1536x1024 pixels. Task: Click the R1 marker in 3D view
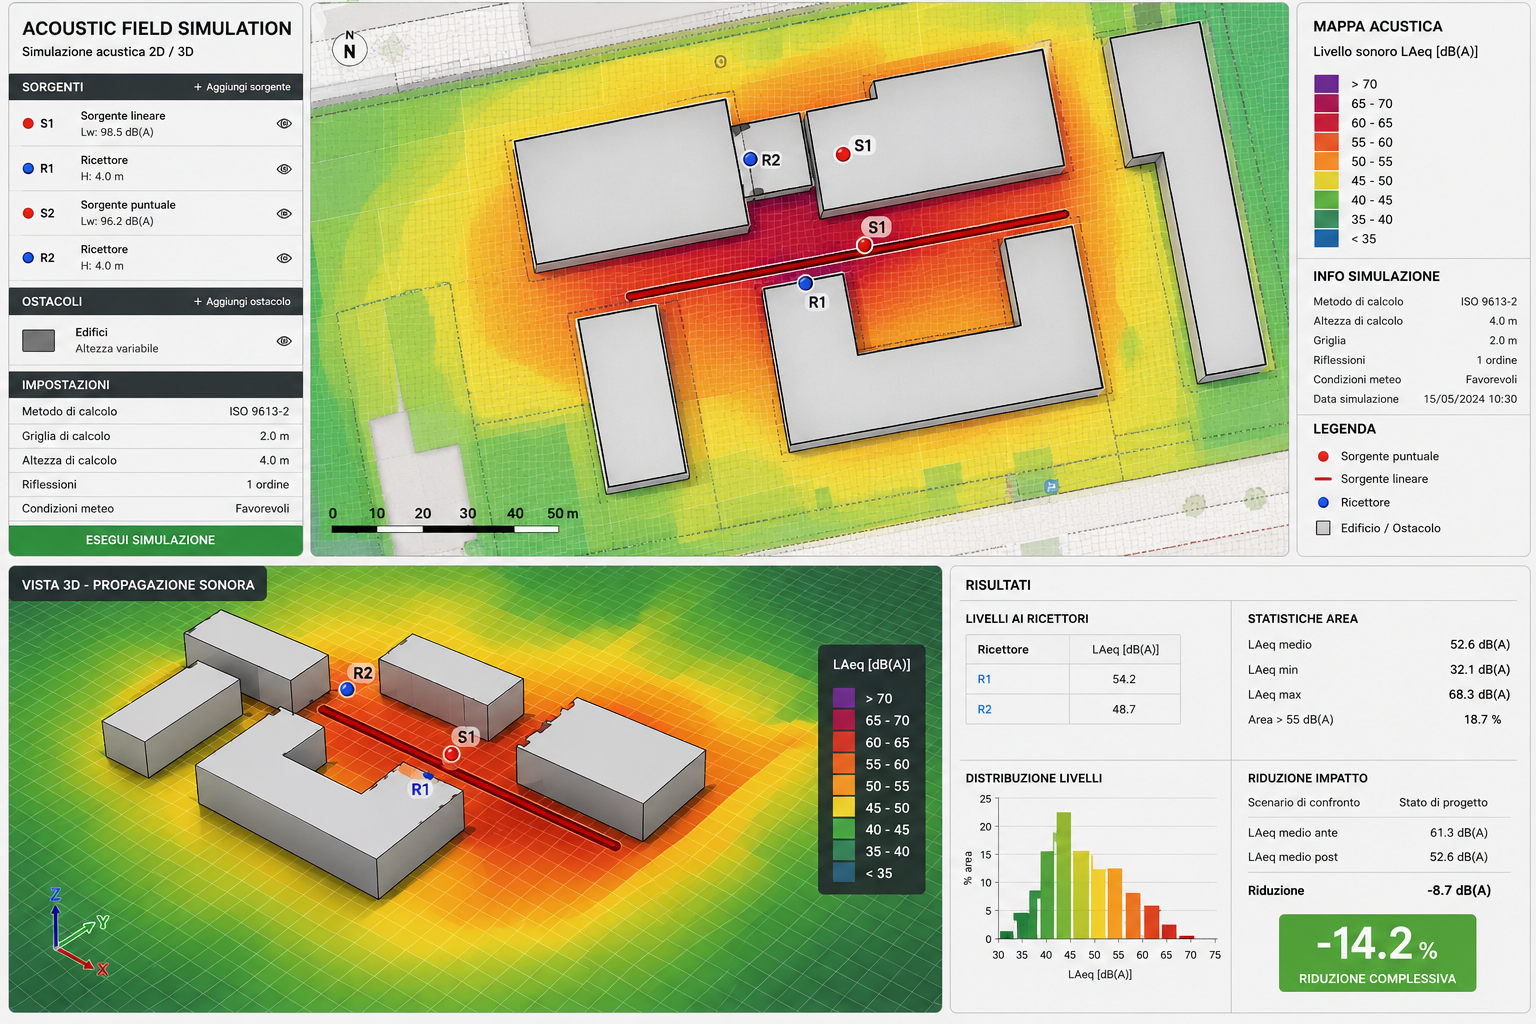[x=428, y=774]
